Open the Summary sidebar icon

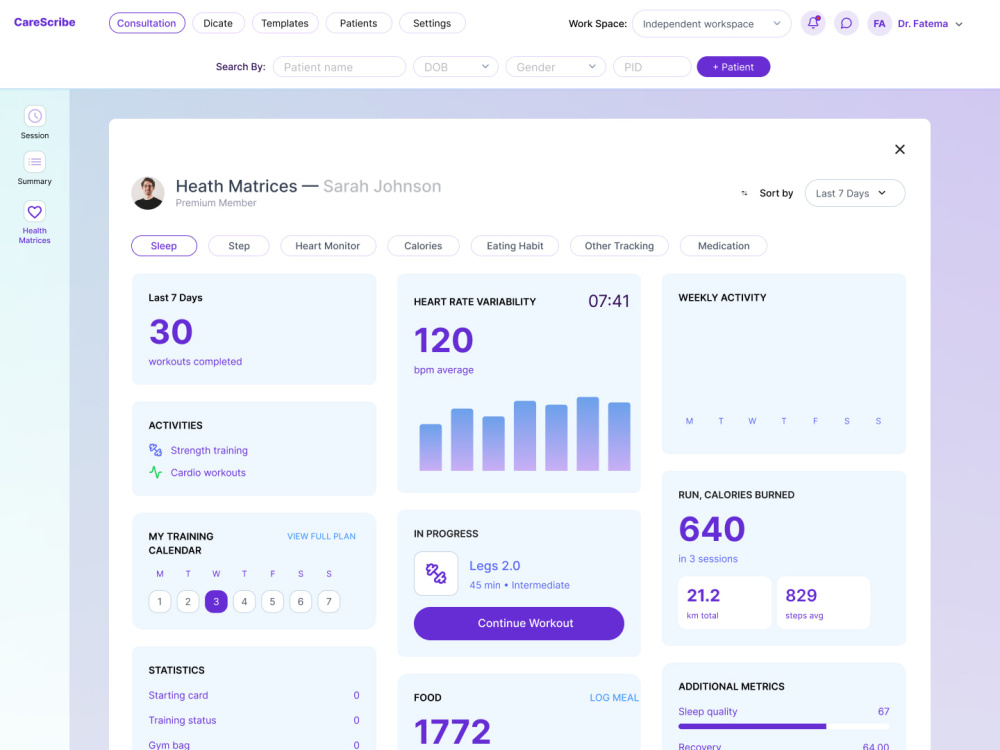(34, 162)
